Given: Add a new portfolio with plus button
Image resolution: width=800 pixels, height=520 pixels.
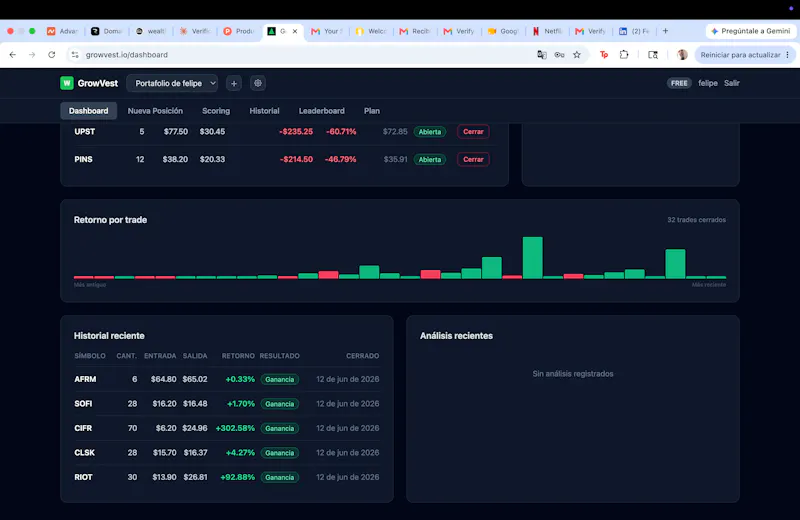Looking at the screenshot, I should click(x=234, y=83).
